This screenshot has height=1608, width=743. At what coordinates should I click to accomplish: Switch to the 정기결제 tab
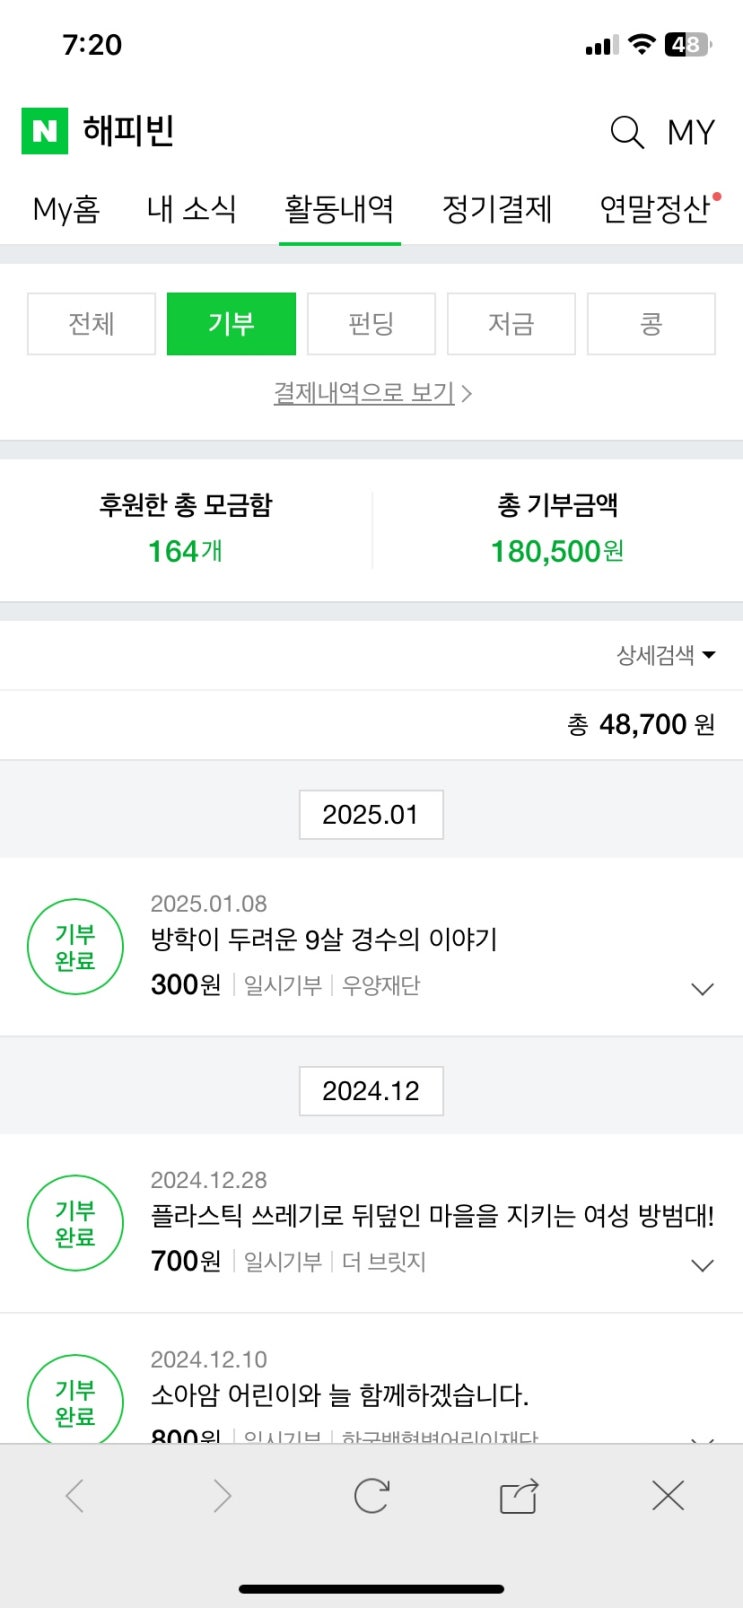coord(497,209)
